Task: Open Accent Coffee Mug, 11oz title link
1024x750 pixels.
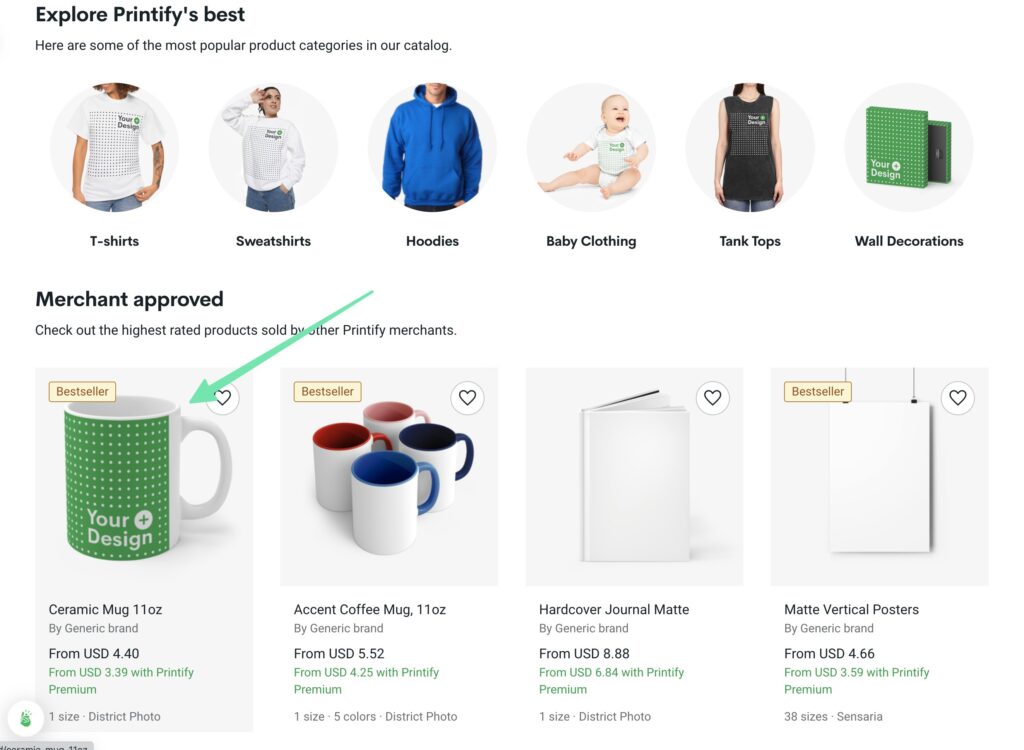Action: tap(369, 609)
